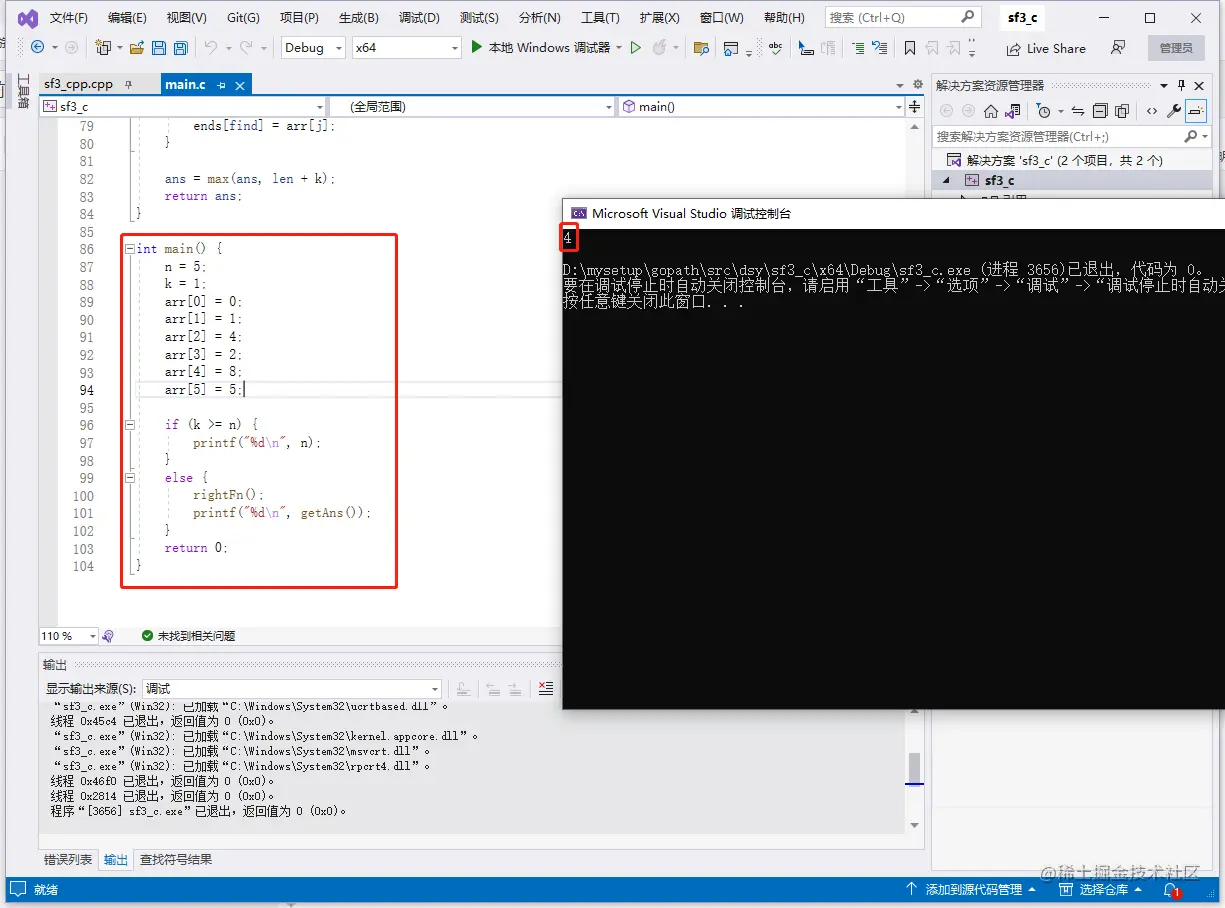The width and height of the screenshot is (1225, 908).
Task: Collapse the else block fold marker
Action: 130,478
